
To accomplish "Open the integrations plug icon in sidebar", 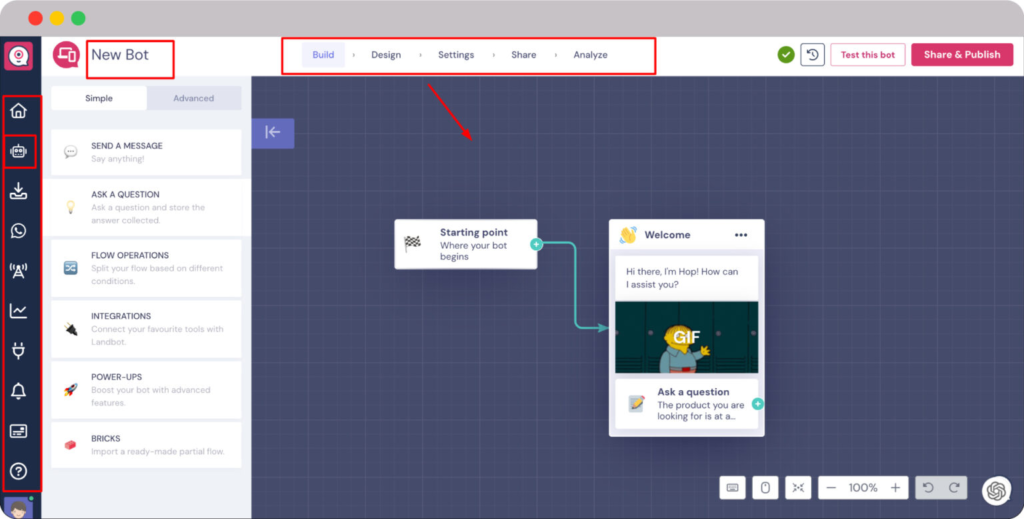I will point(18,351).
